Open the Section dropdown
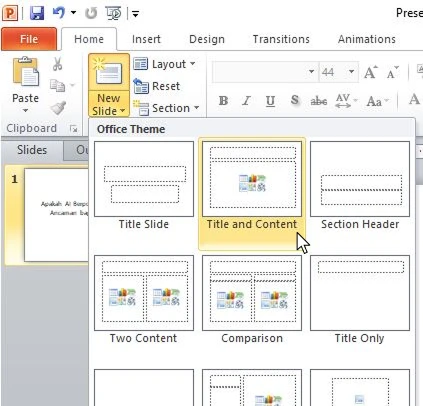Viewport: 423px width, 406px height. (166, 108)
